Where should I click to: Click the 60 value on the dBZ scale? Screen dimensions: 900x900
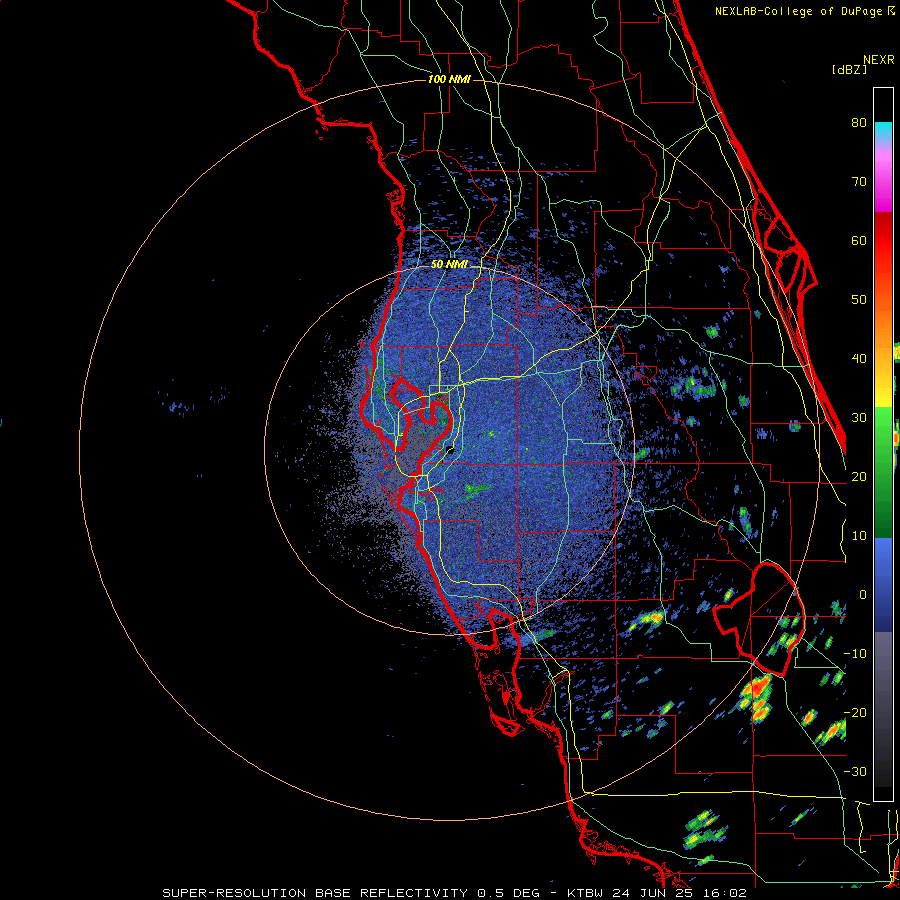(859, 240)
